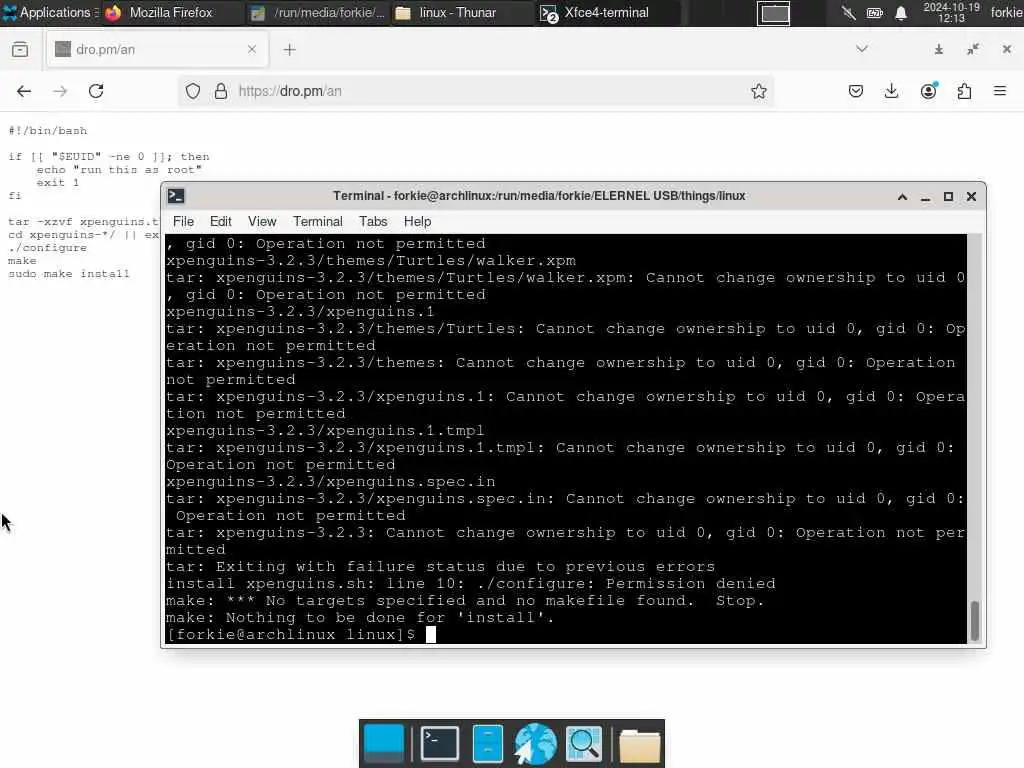This screenshot has width=1024, height=768.
Task: Roll up the terminal window with arrow
Action: tap(903, 197)
